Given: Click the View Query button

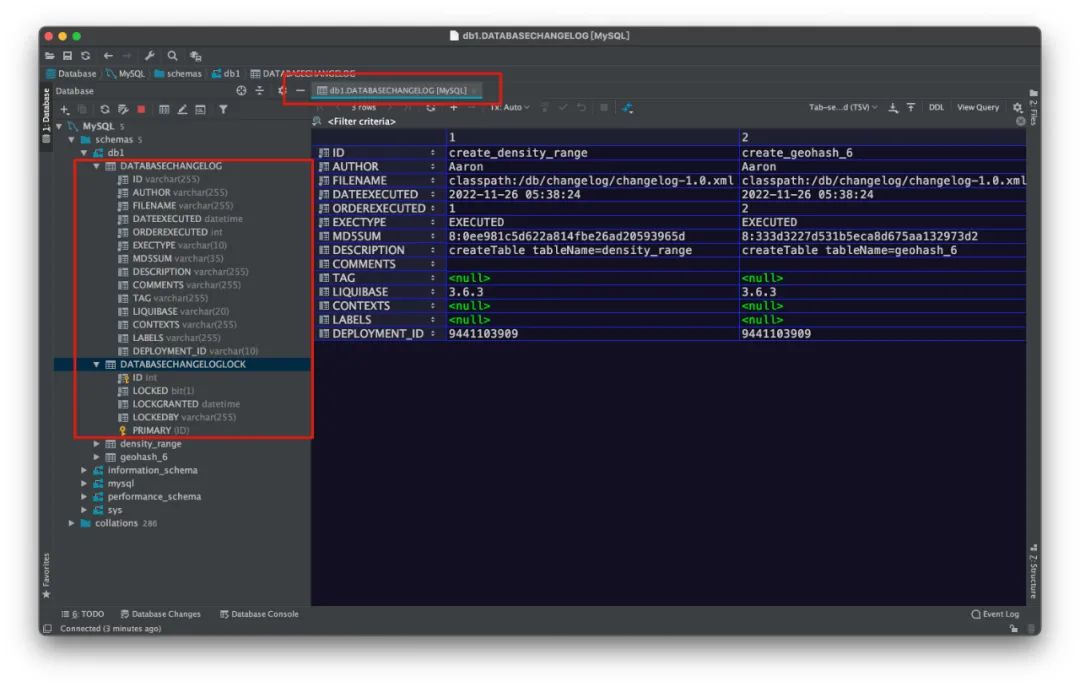Looking at the screenshot, I should point(977,107).
